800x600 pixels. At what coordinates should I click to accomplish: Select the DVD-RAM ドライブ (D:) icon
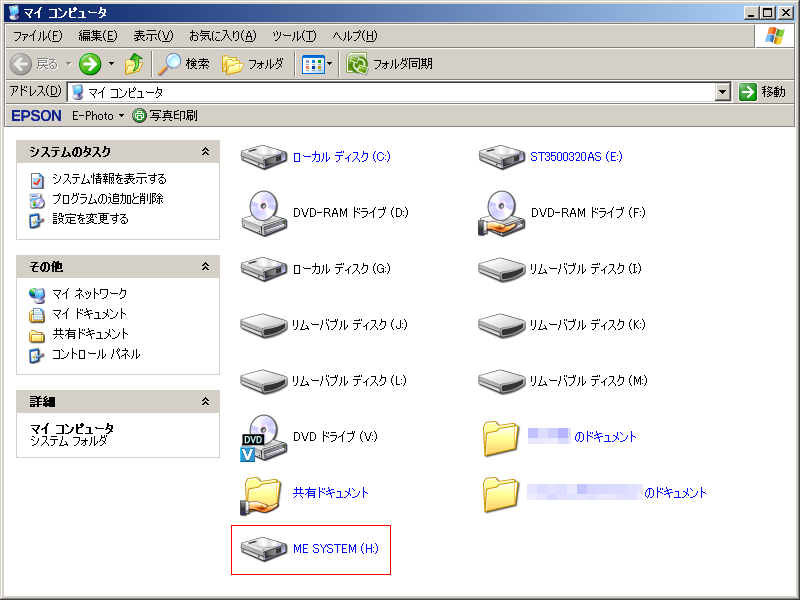point(264,213)
